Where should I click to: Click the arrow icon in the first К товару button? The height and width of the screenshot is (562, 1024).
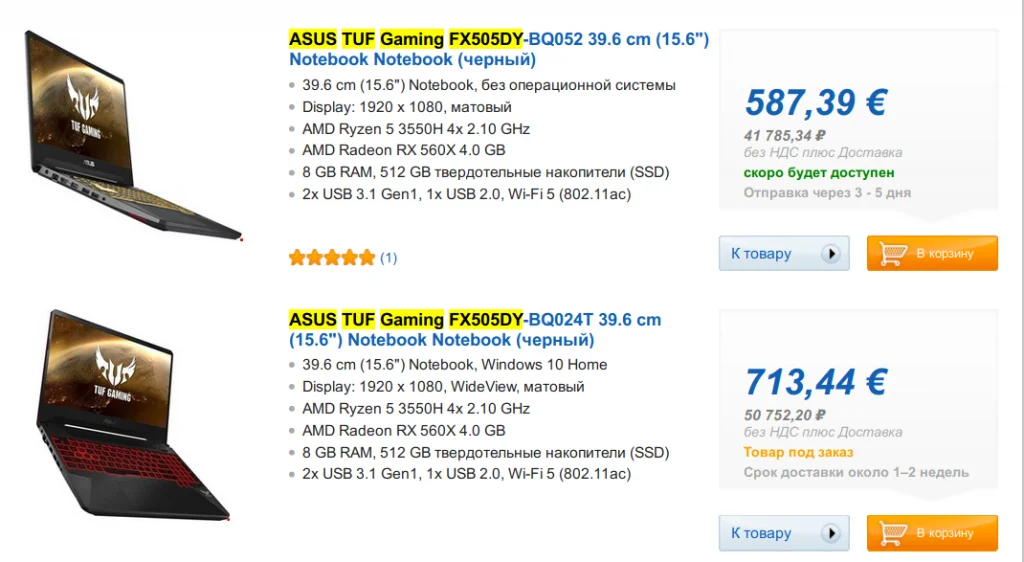831,254
